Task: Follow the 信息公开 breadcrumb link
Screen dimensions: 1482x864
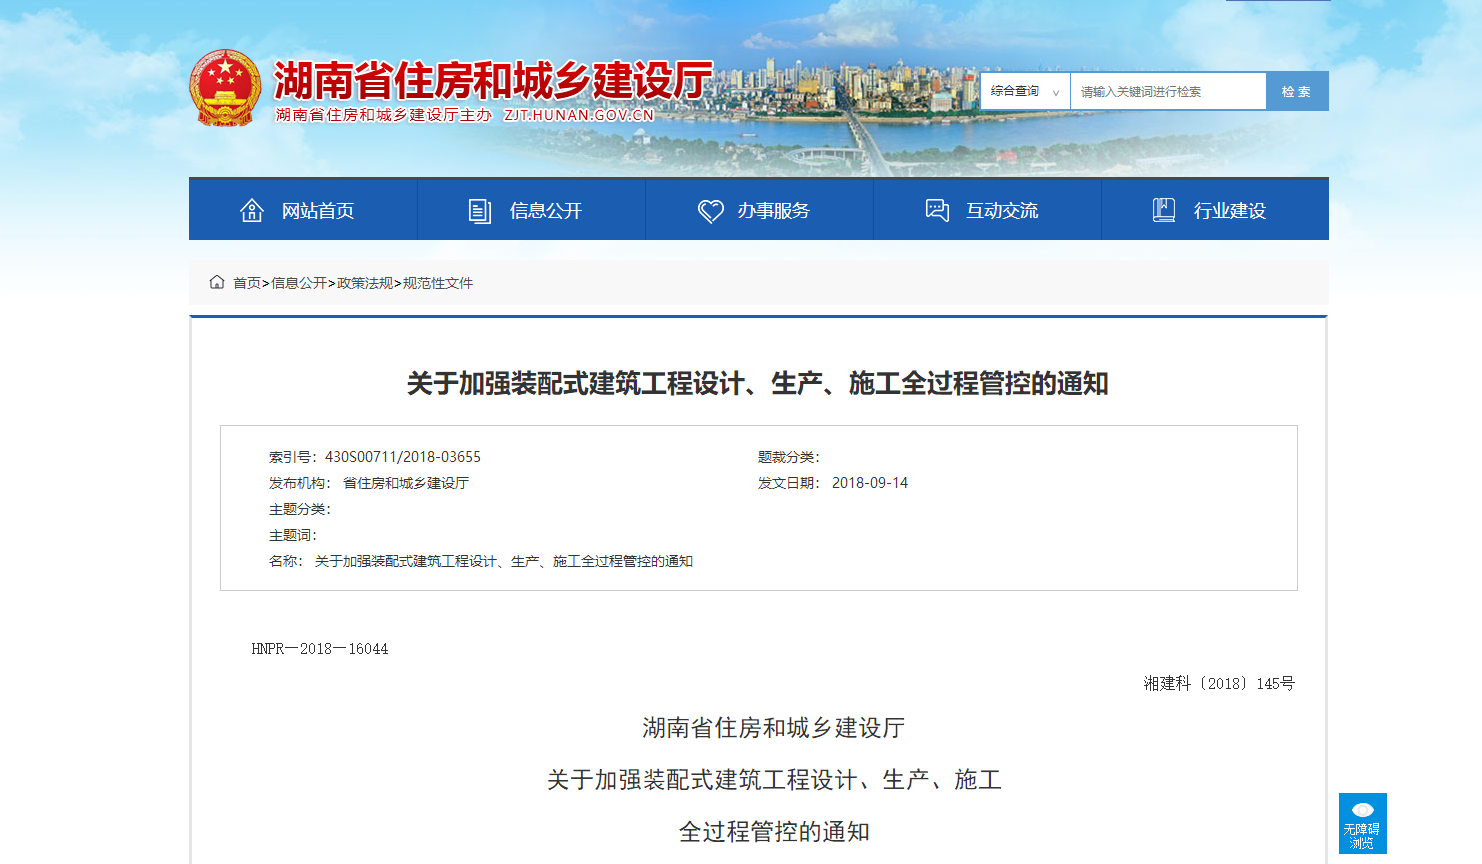Action: [x=299, y=283]
